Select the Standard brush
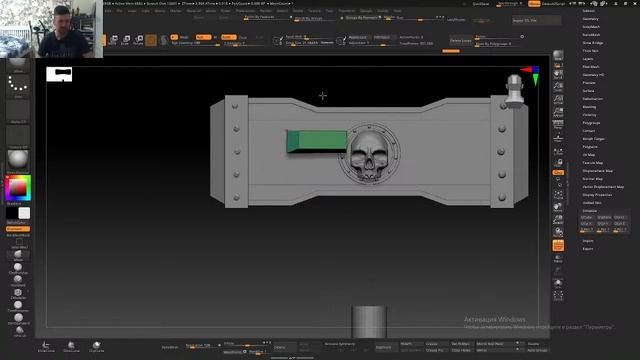 pos(18,281)
